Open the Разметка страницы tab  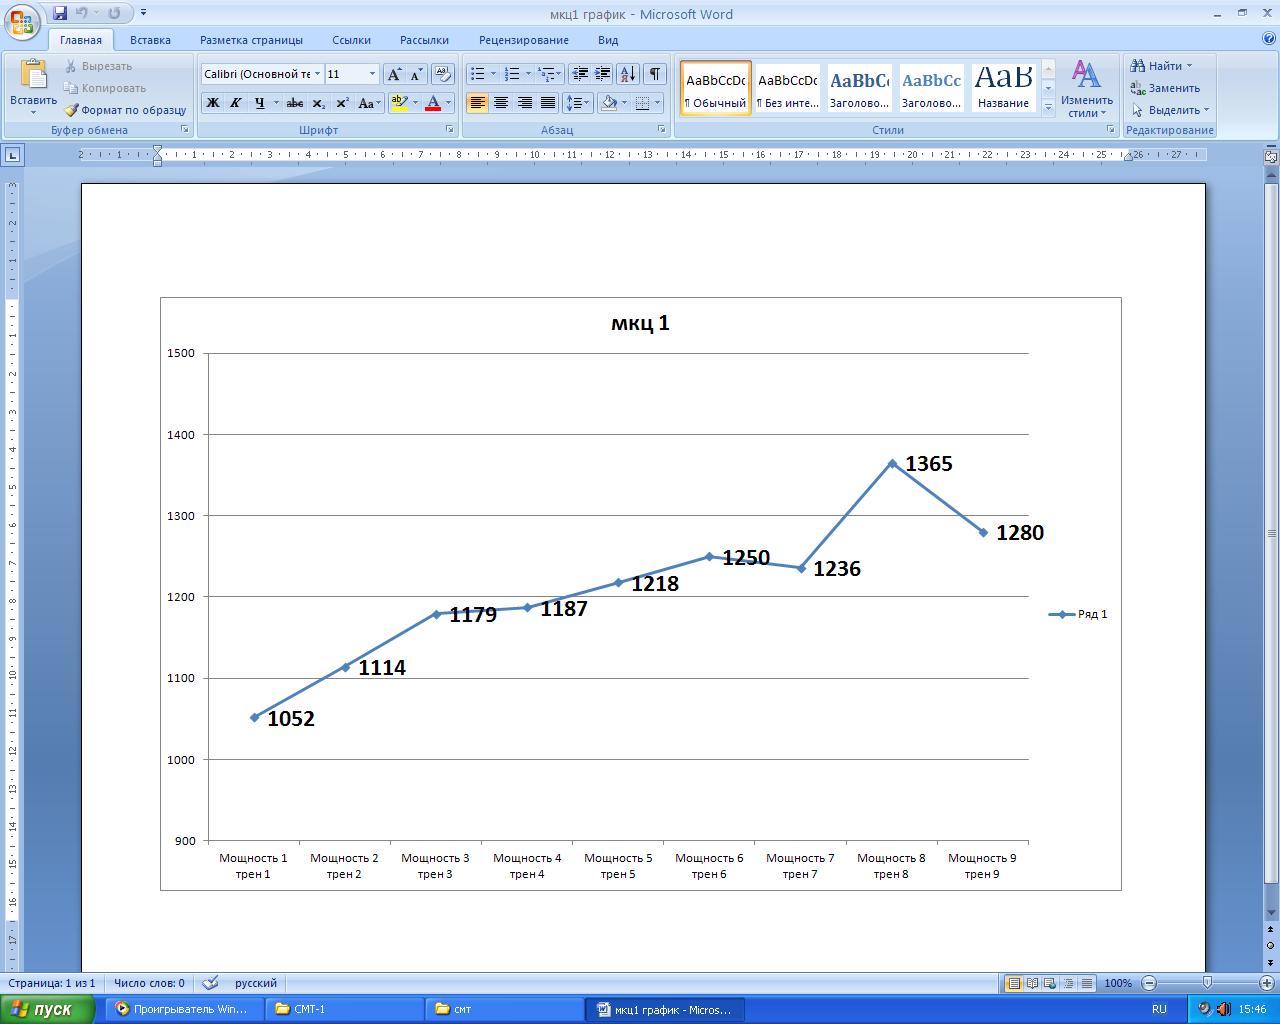coord(251,40)
